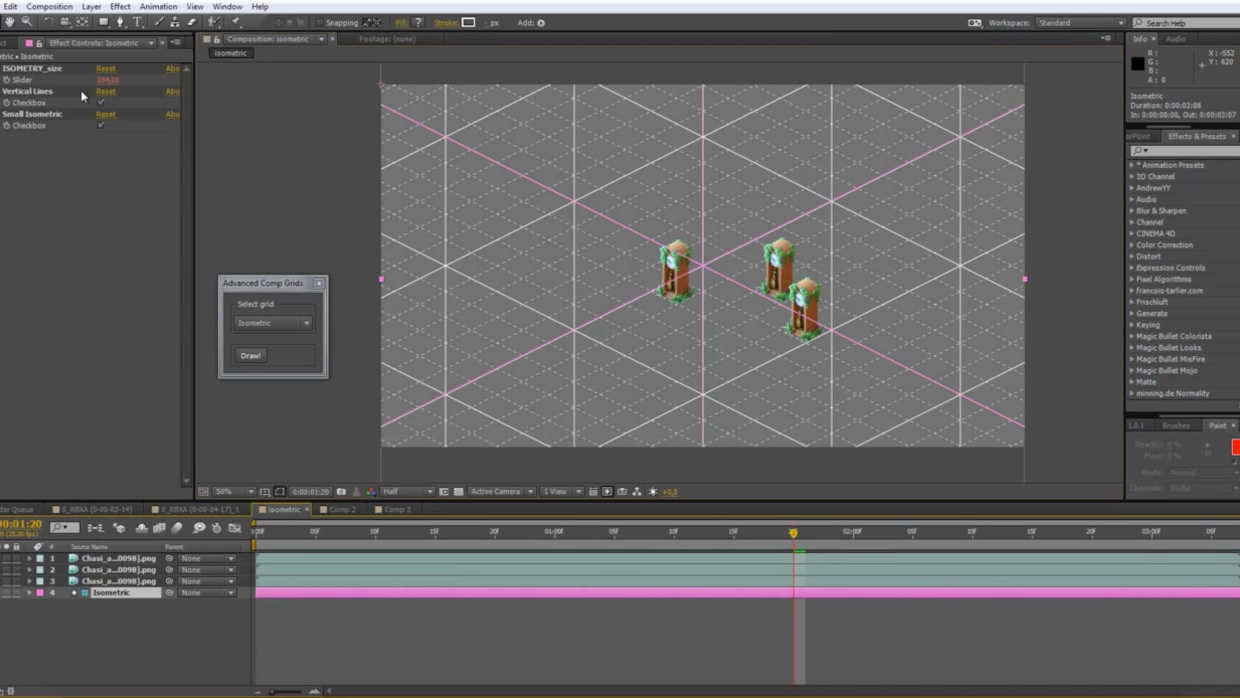Screen dimensions: 1240x698
Task: Enable Frame Blending for the timeline
Action: (x=159, y=528)
